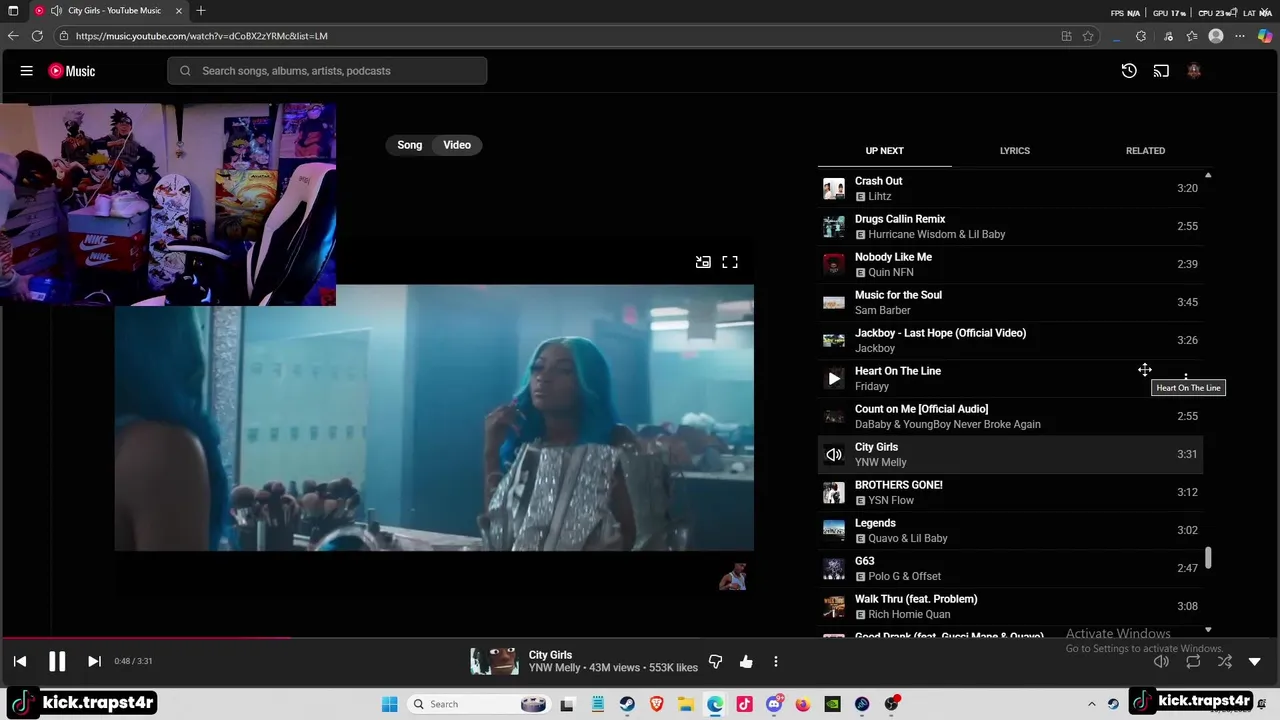Click the now-playing speaker icon for City Girls
The width and height of the screenshot is (1280, 720).
click(x=834, y=454)
